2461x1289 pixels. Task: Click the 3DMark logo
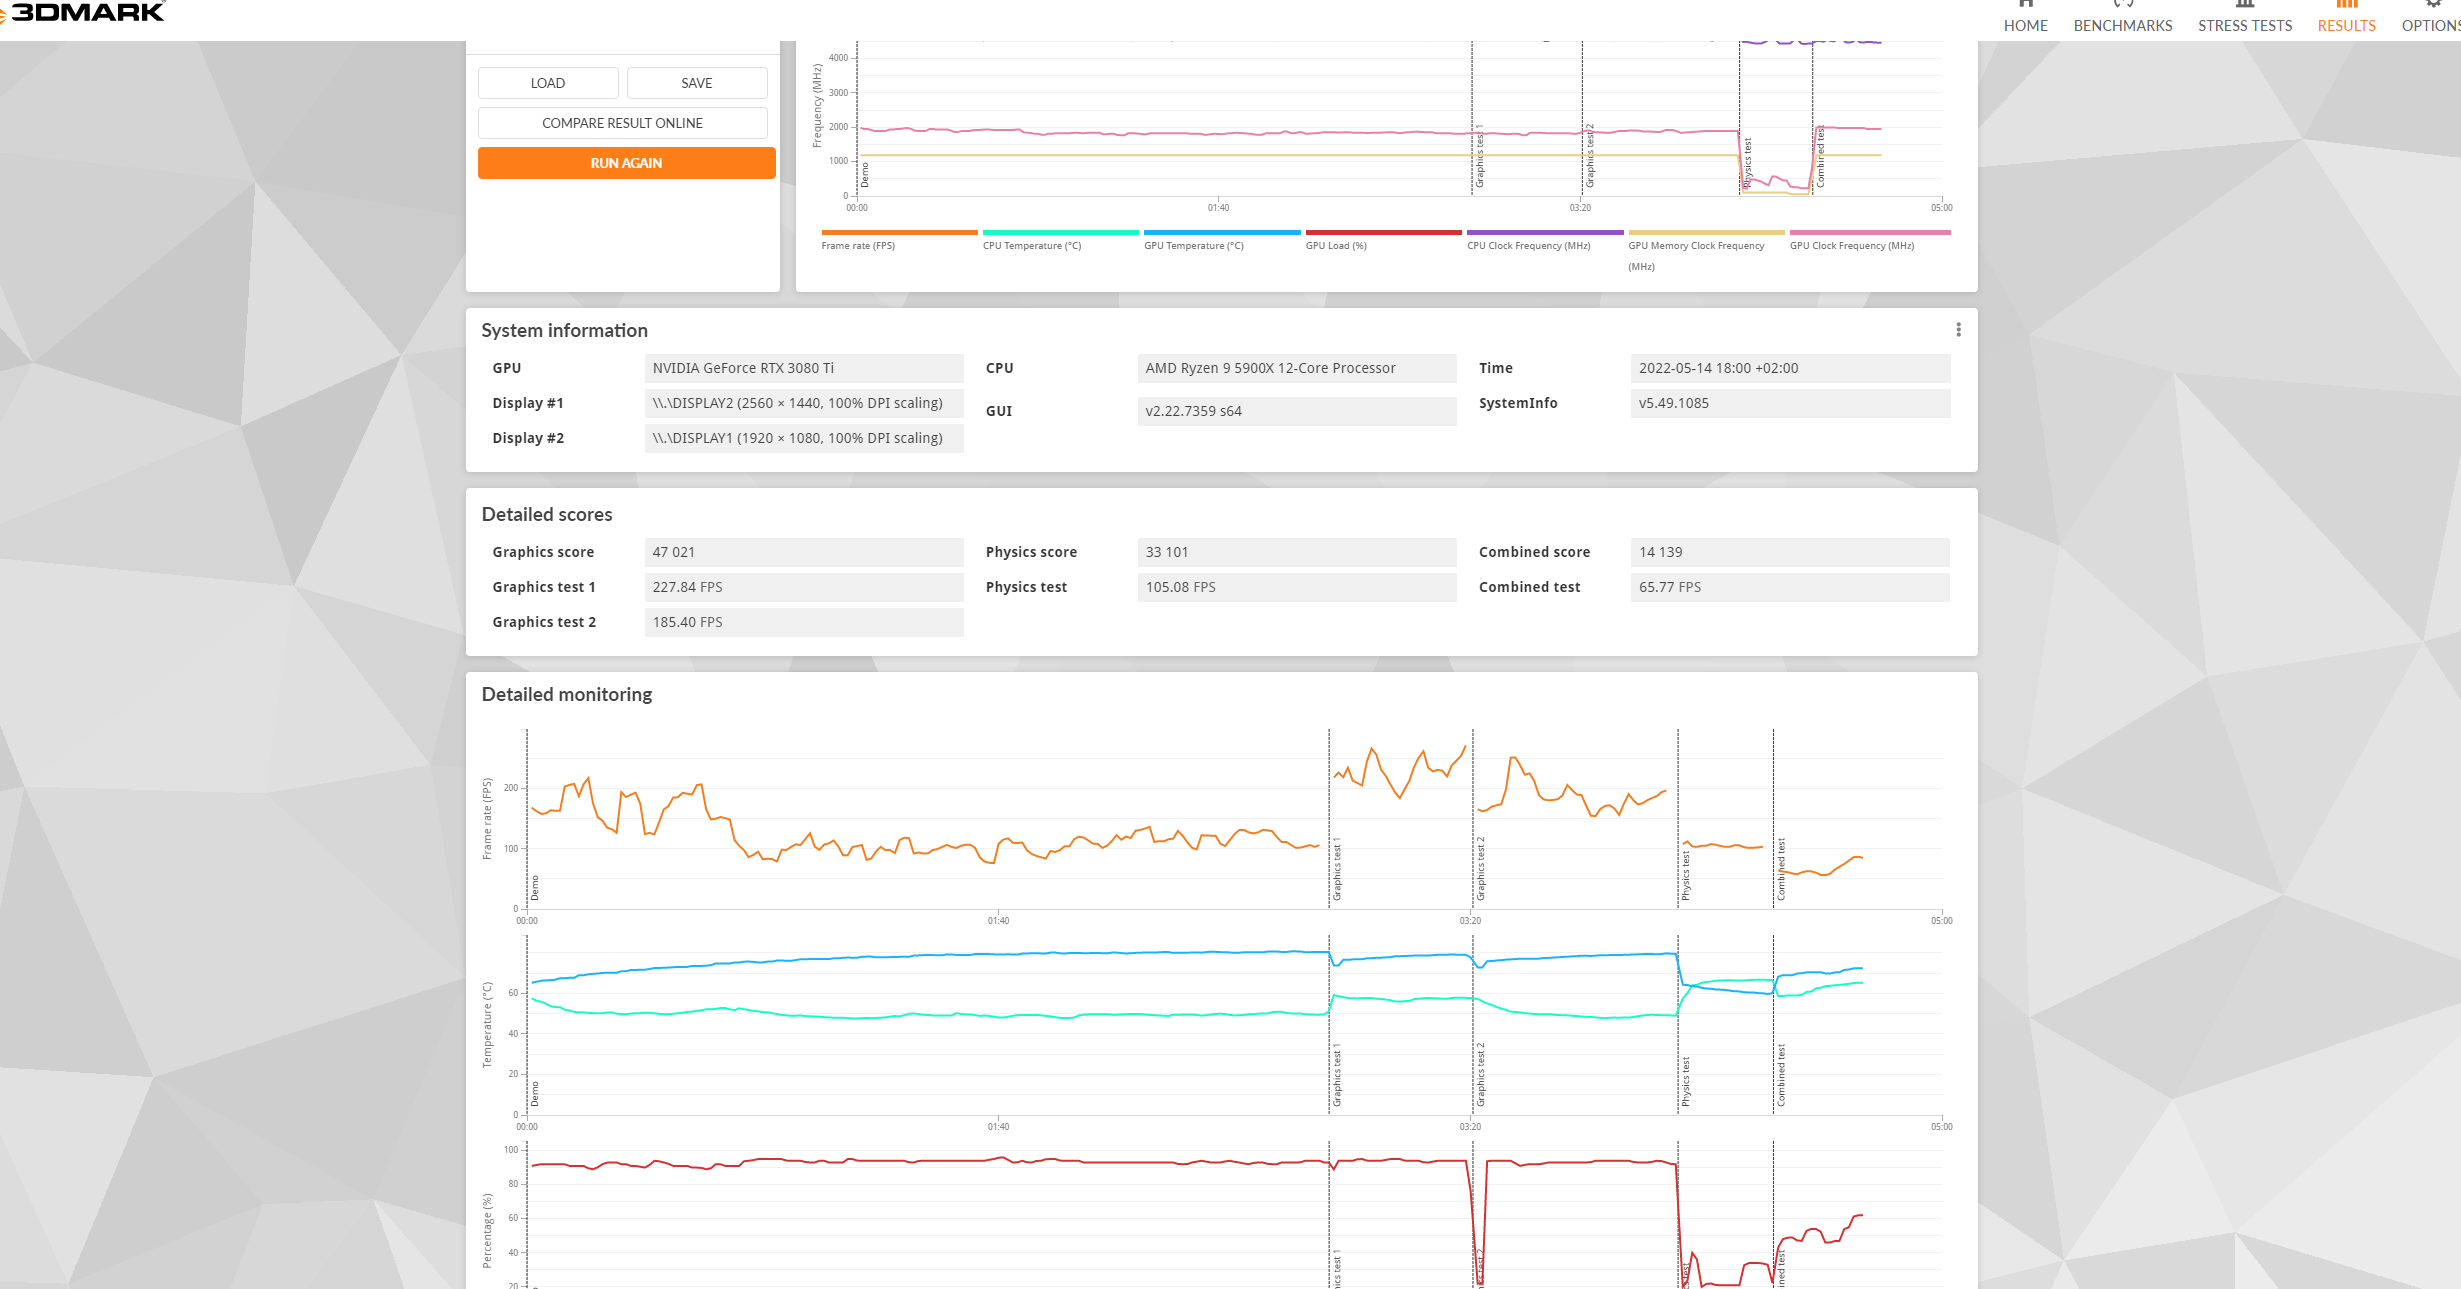click(85, 12)
